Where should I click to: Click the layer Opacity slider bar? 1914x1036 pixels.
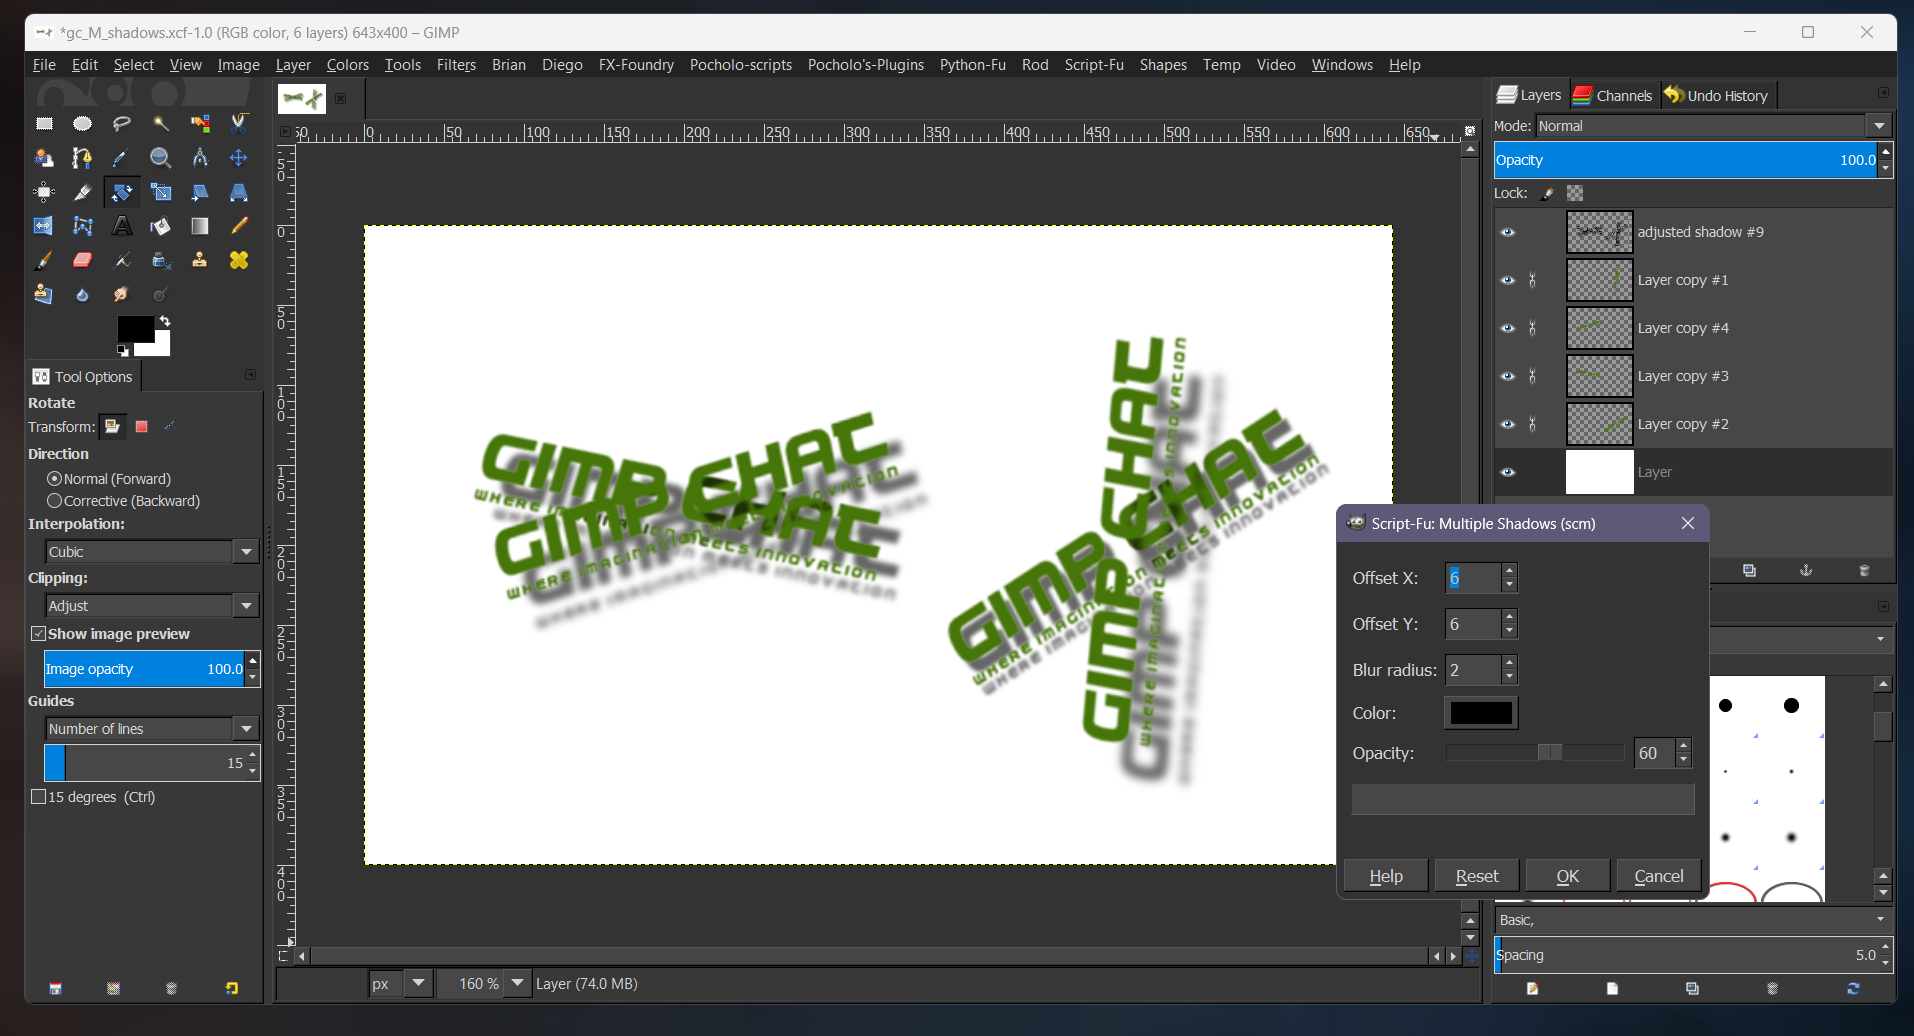(x=1687, y=160)
